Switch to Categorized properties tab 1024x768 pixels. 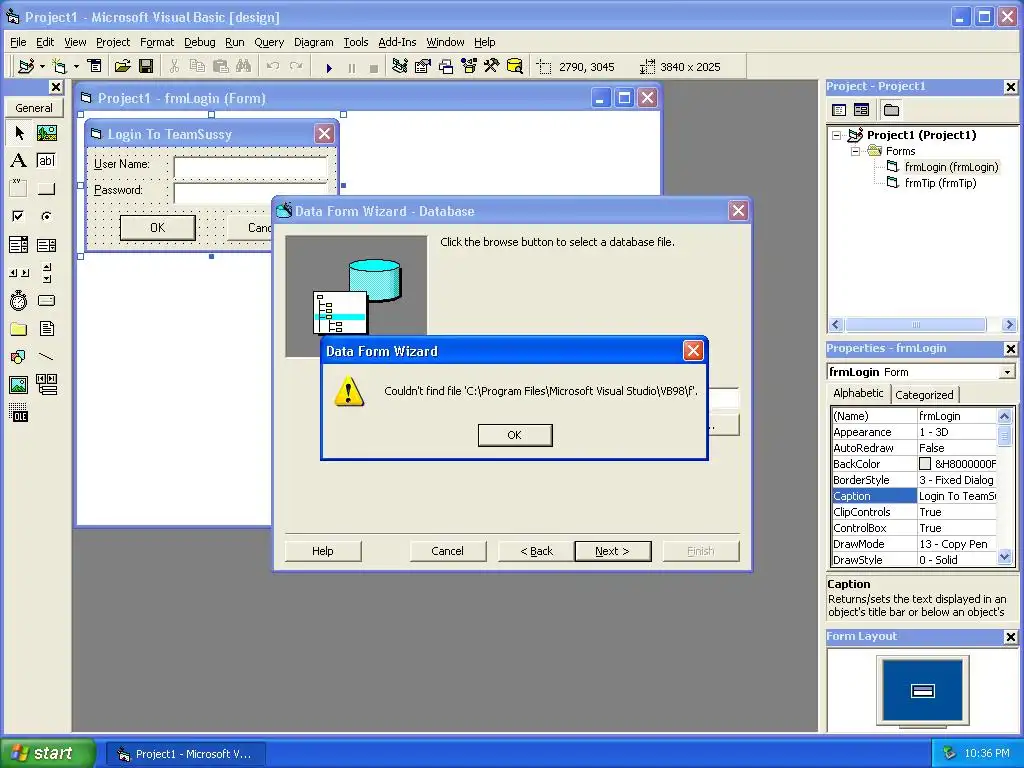[x=924, y=395]
